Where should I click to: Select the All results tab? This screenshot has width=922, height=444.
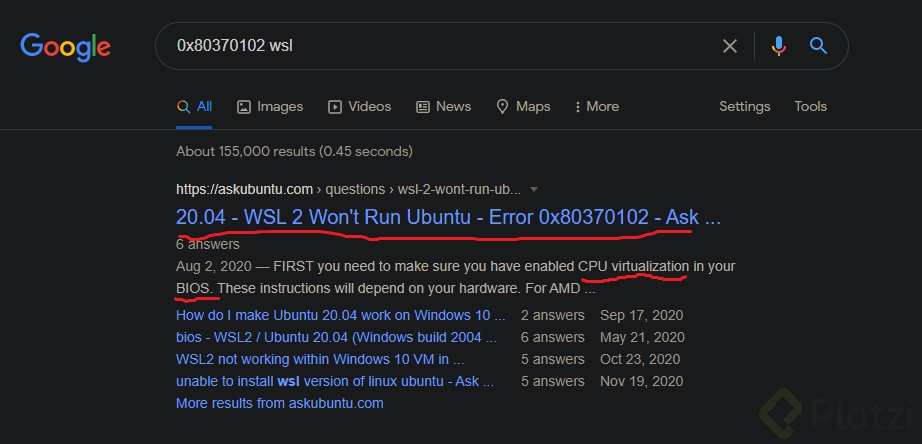tap(195, 106)
